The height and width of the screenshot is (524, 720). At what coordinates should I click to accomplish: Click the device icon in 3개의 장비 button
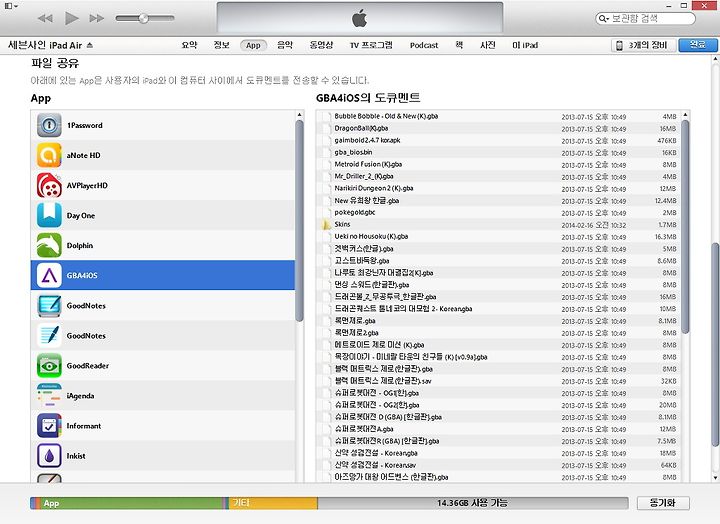pyautogui.click(x=619, y=45)
